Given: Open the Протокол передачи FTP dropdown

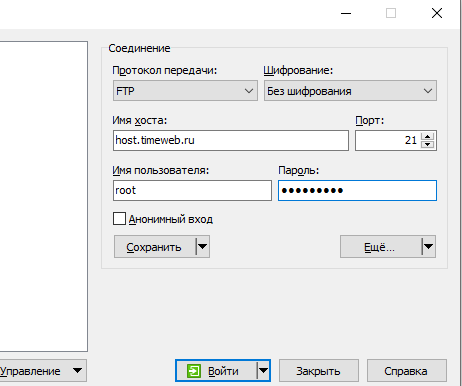Looking at the screenshot, I should coord(185,91).
